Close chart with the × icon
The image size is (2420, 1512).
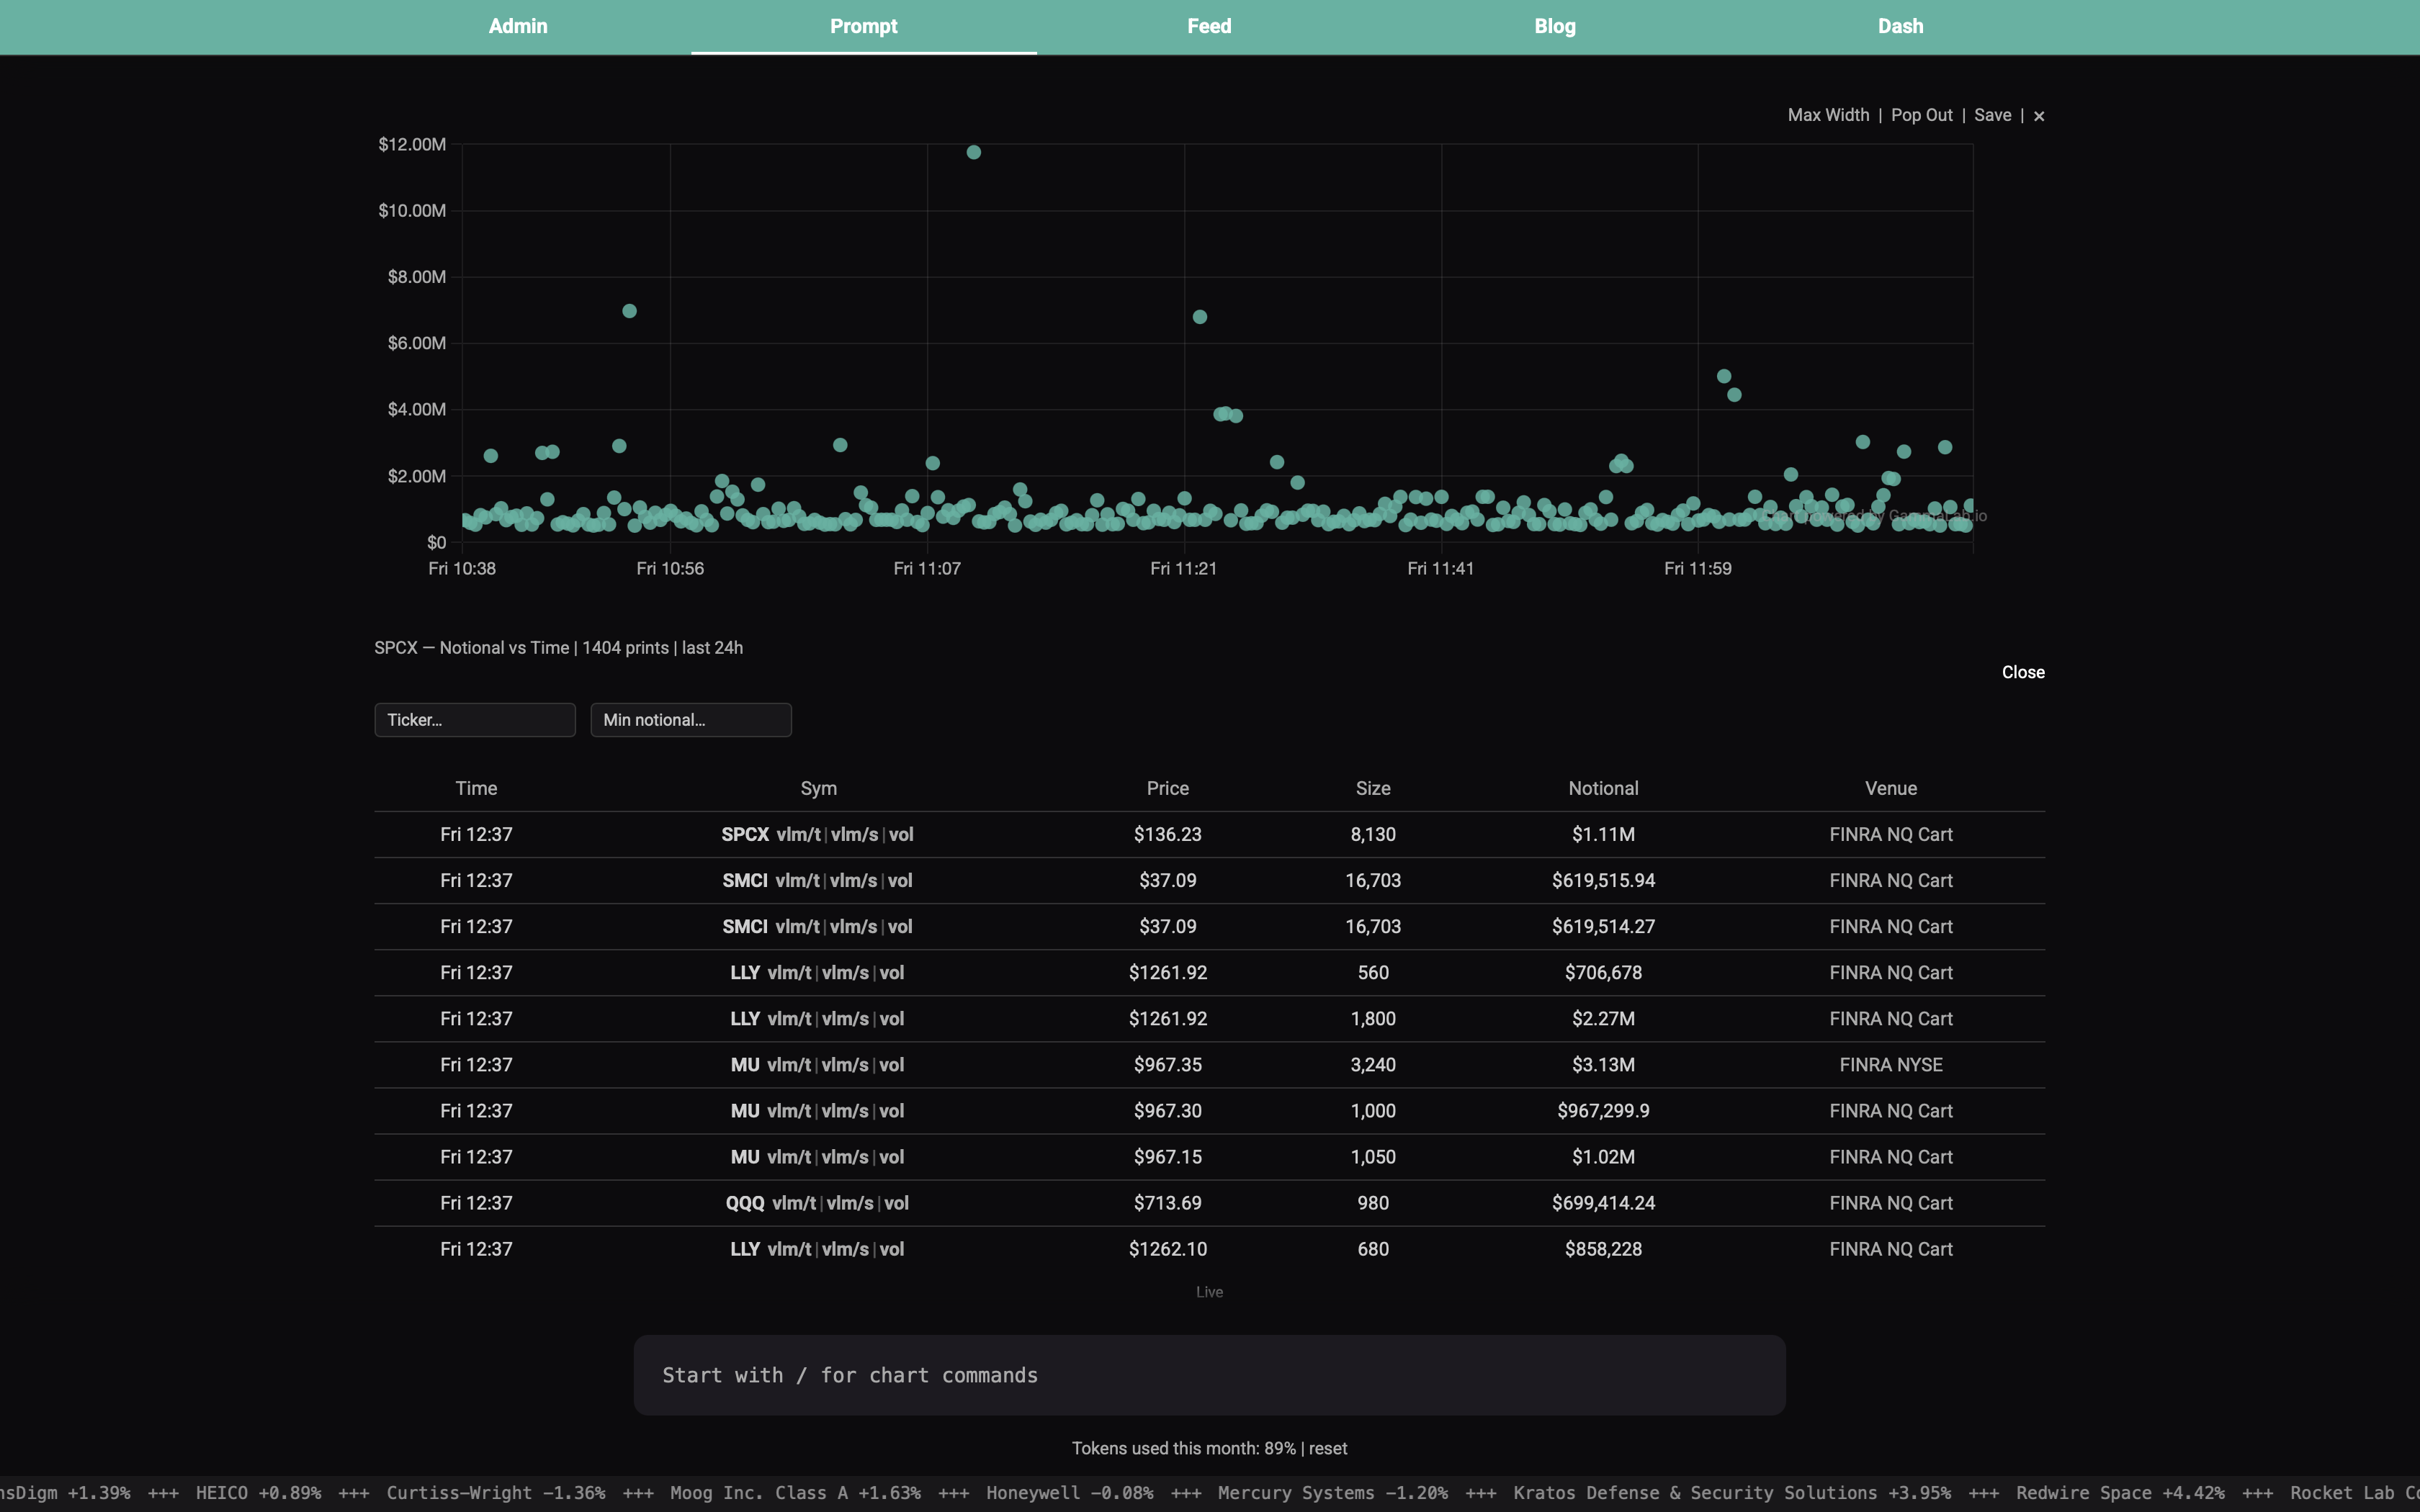2039,116
